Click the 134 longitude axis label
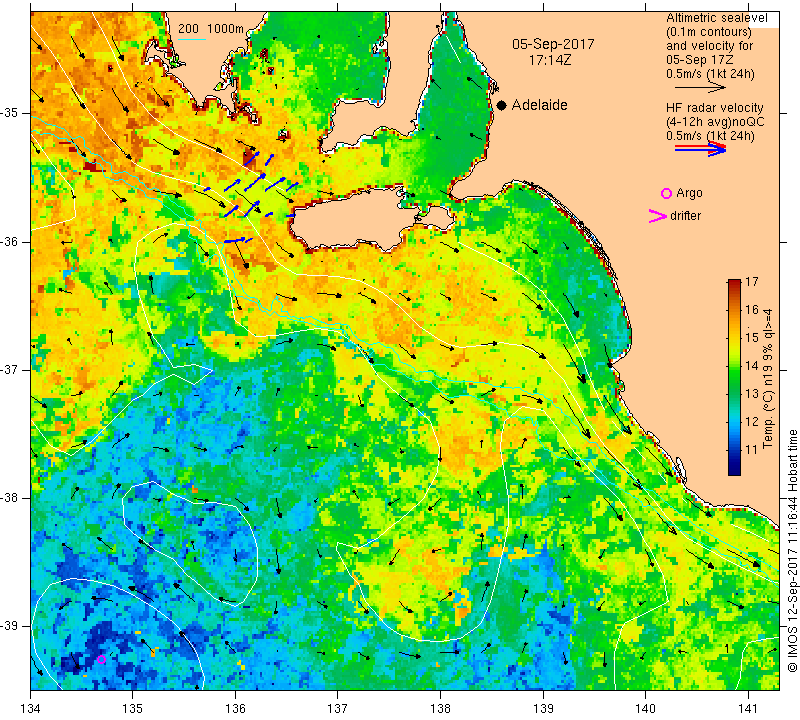Image resolution: width=800 pixels, height=720 pixels. (x=31, y=708)
